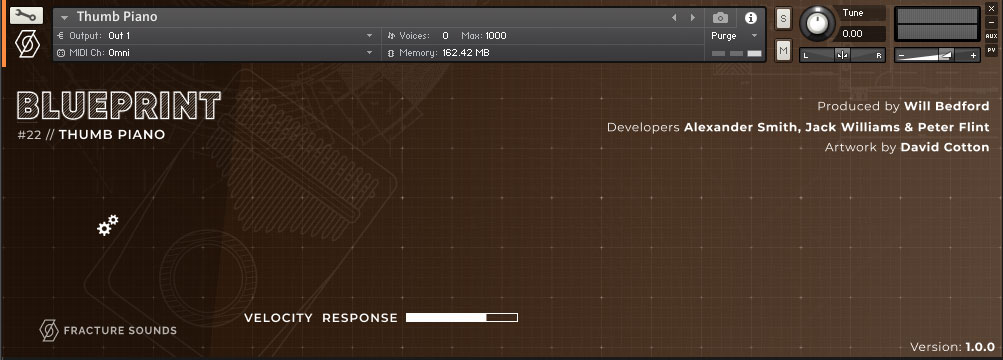The image size is (1003, 360).
Task: Increase volume with the plus button
Action: (x=974, y=56)
